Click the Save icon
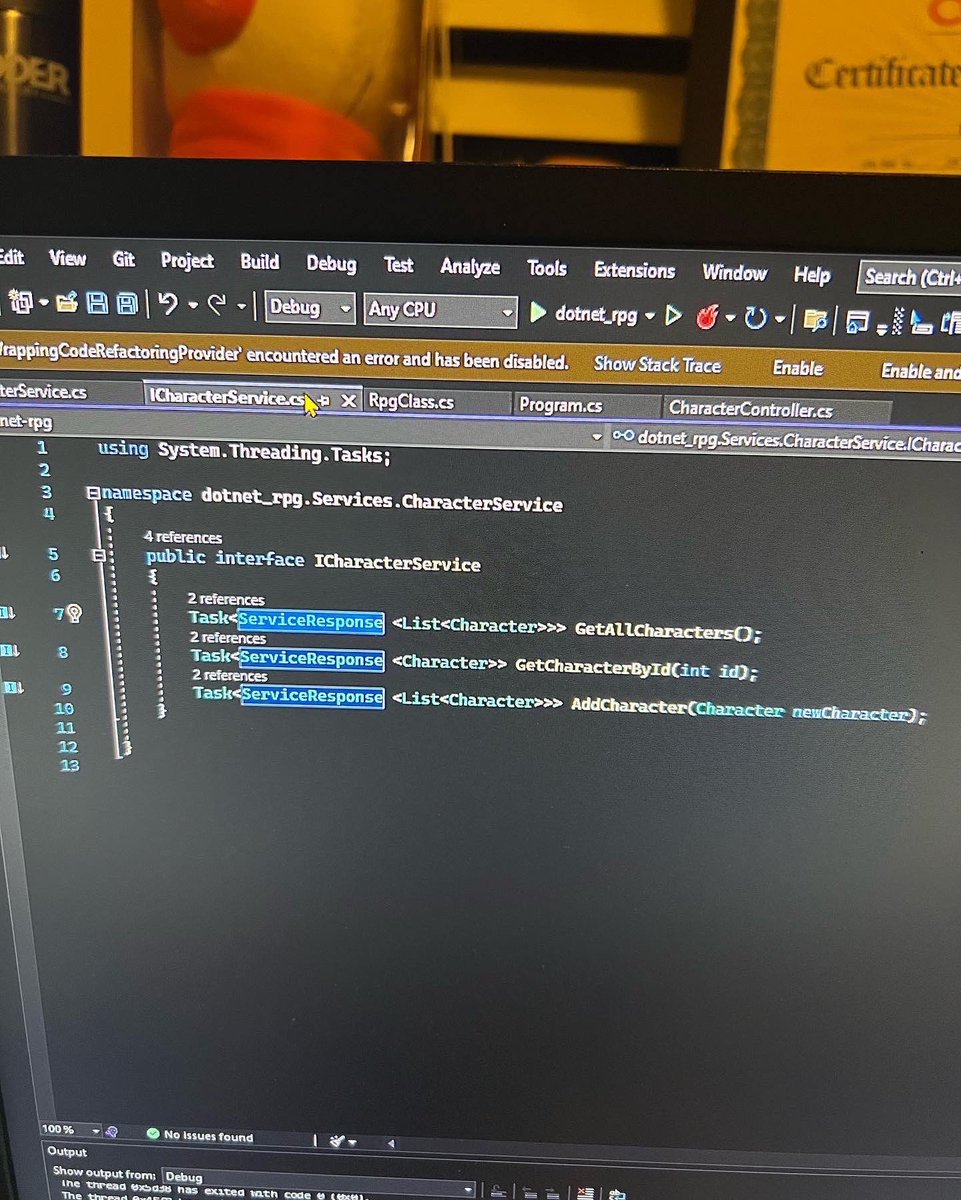The image size is (961, 1200). (x=97, y=302)
